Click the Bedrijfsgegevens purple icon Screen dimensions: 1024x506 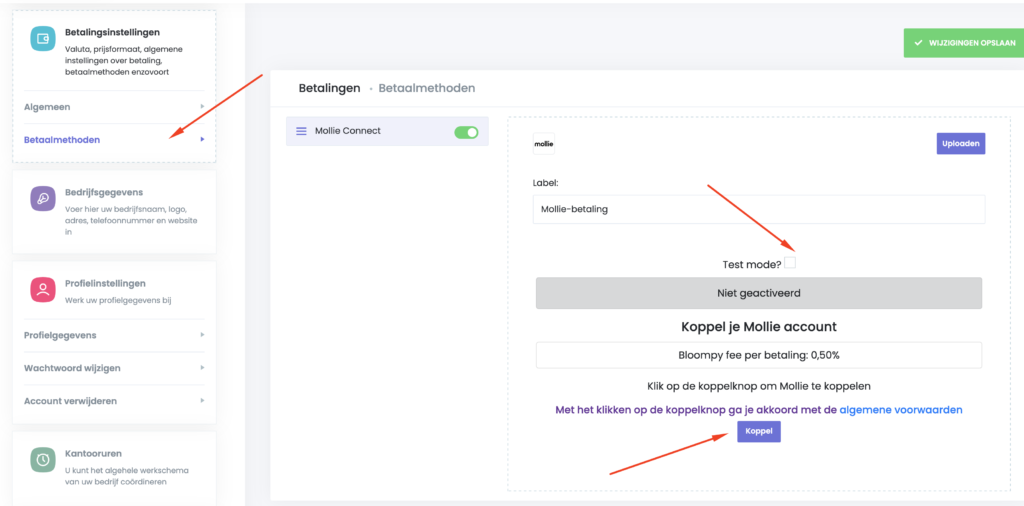coord(43,198)
